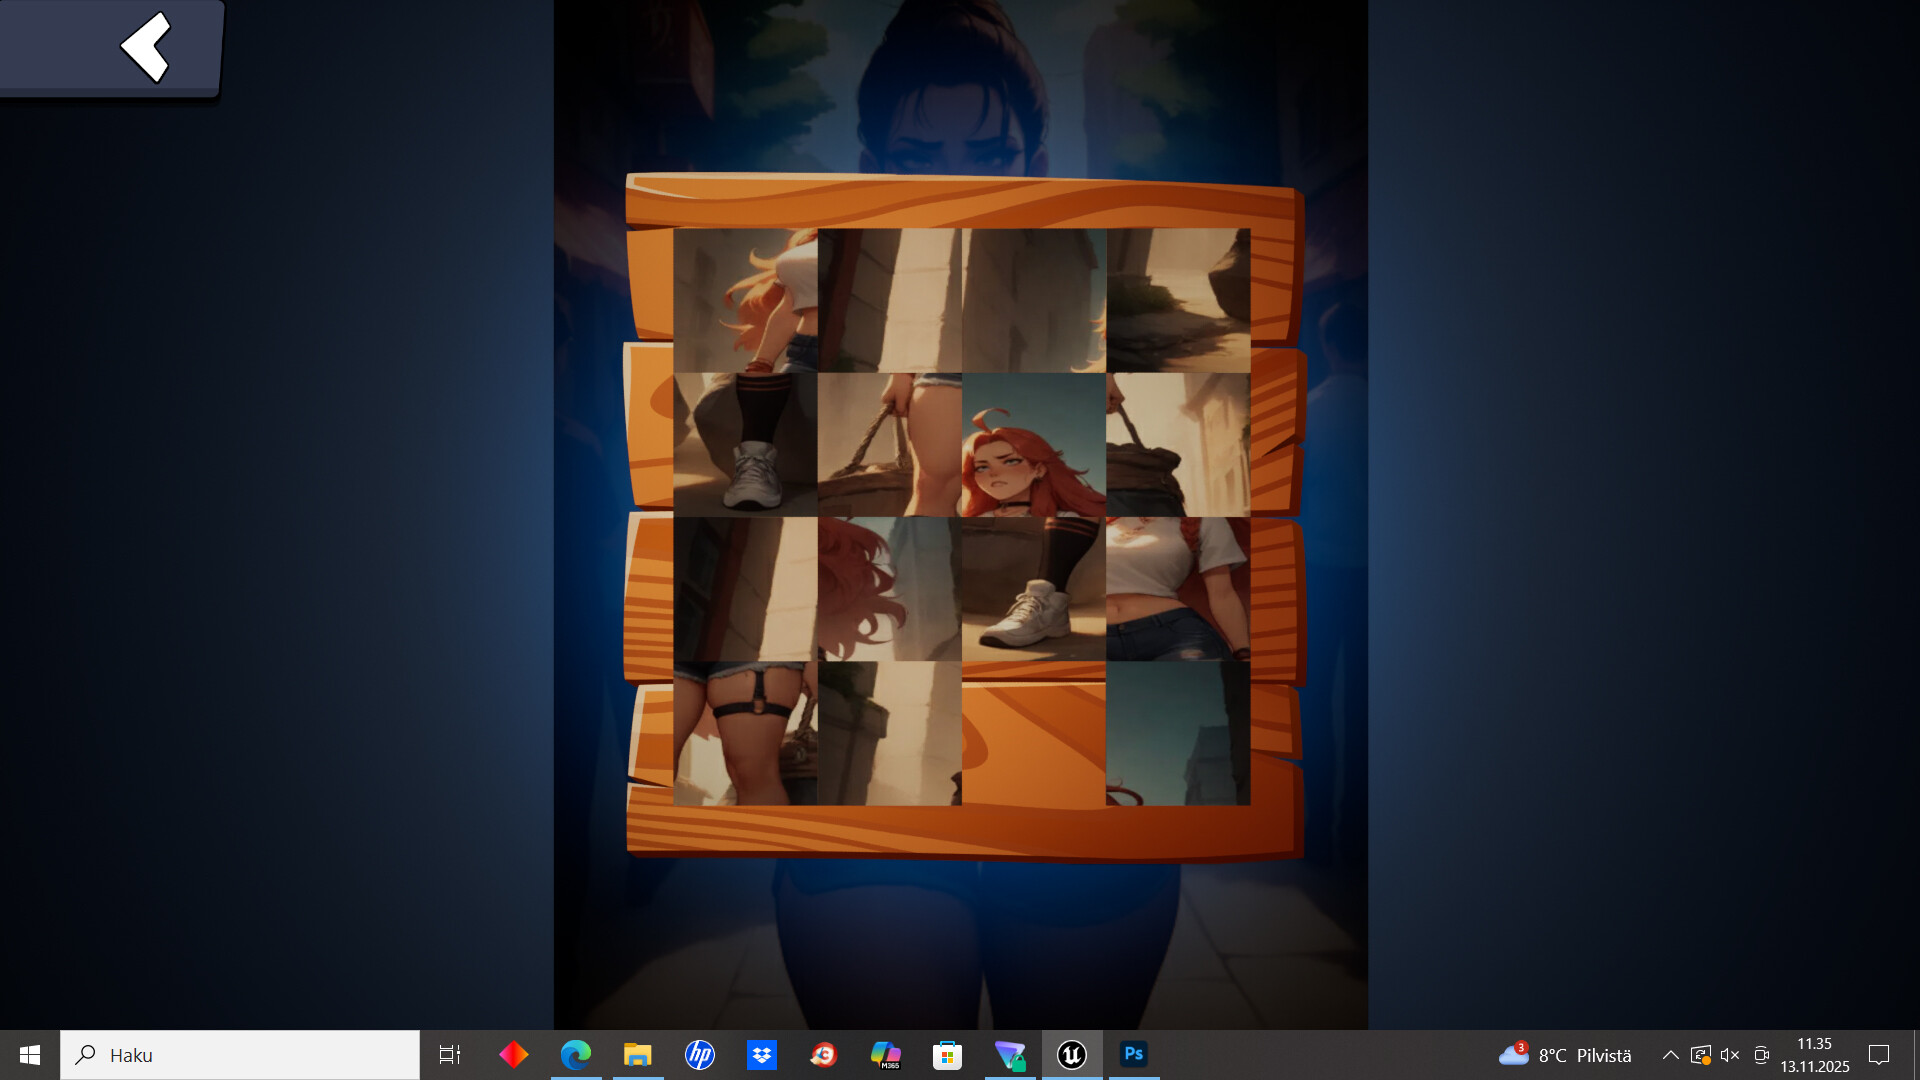This screenshot has height=1080, width=1920.
Task: Switch to Unreal Engine on the taskbar
Action: click(x=1071, y=1054)
